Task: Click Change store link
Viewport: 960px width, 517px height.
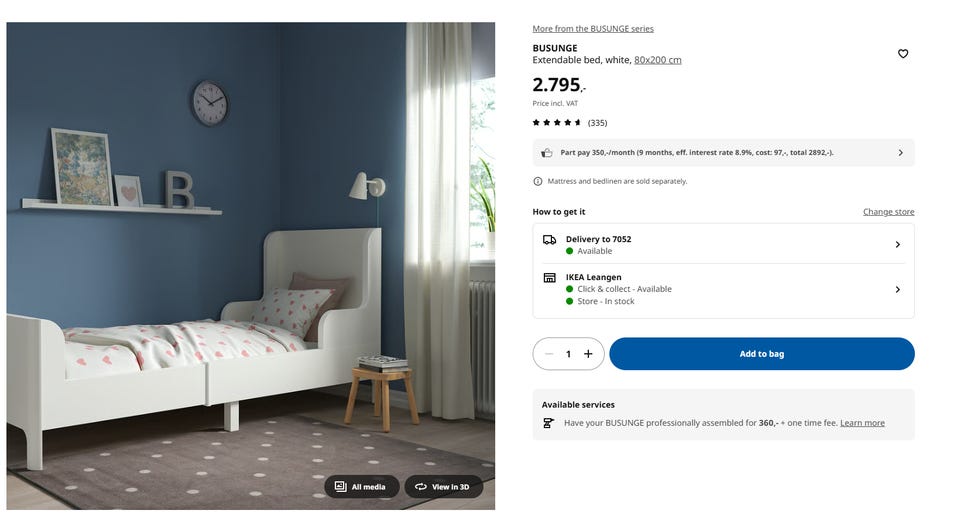Action: point(888,212)
